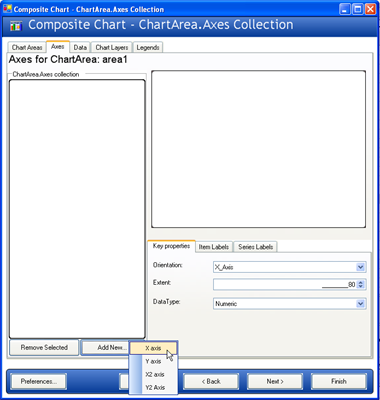This screenshot has height=400, width=380.
Task: Pick Y2 Axis in the popup menu
Action: pyautogui.click(x=155, y=388)
